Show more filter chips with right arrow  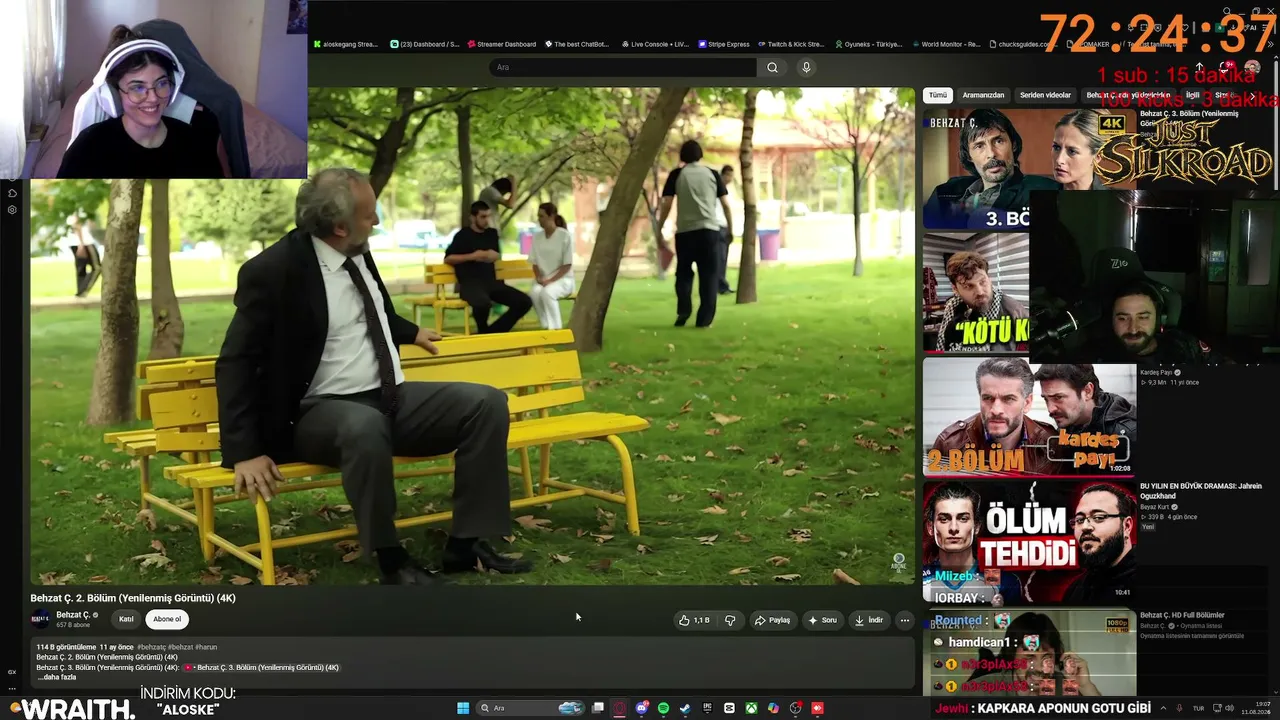[x=1252, y=95]
